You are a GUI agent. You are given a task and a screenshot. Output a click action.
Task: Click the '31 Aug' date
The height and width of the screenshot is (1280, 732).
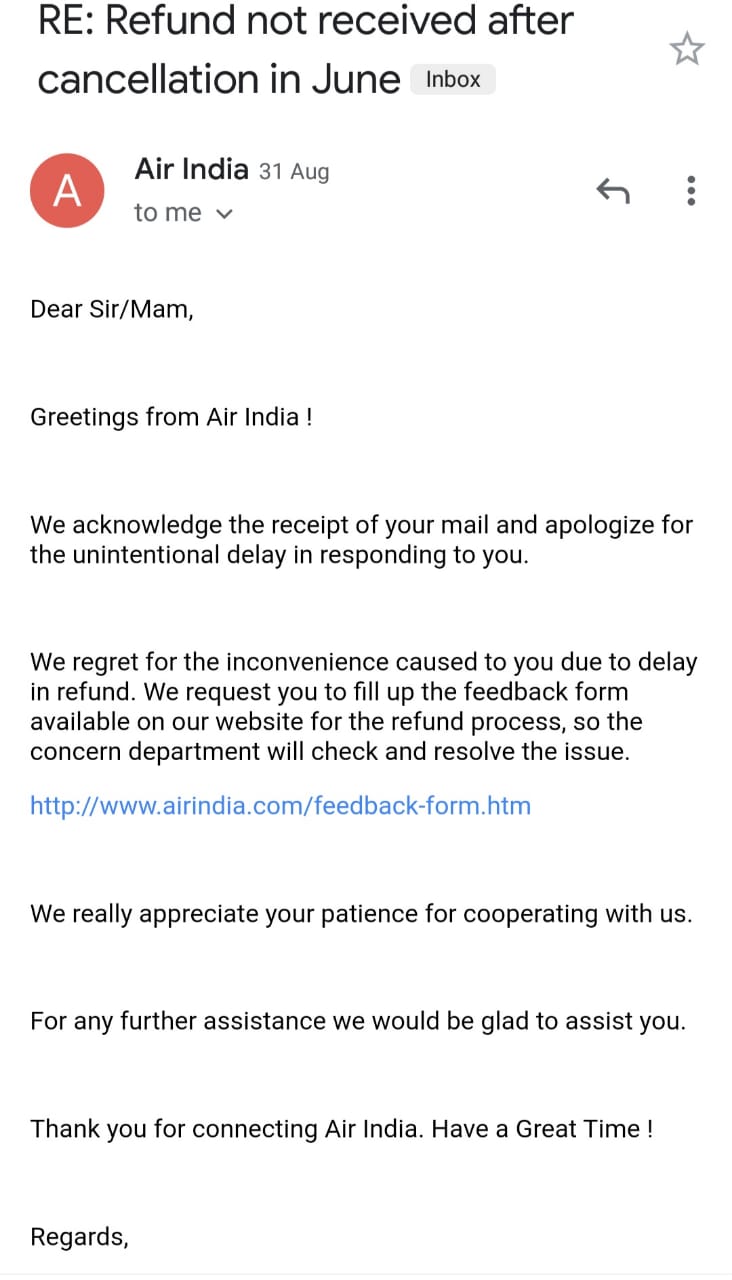pos(294,172)
